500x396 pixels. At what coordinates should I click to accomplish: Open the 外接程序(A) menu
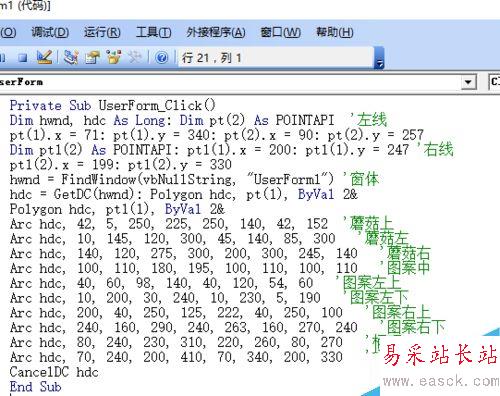tap(216, 32)
